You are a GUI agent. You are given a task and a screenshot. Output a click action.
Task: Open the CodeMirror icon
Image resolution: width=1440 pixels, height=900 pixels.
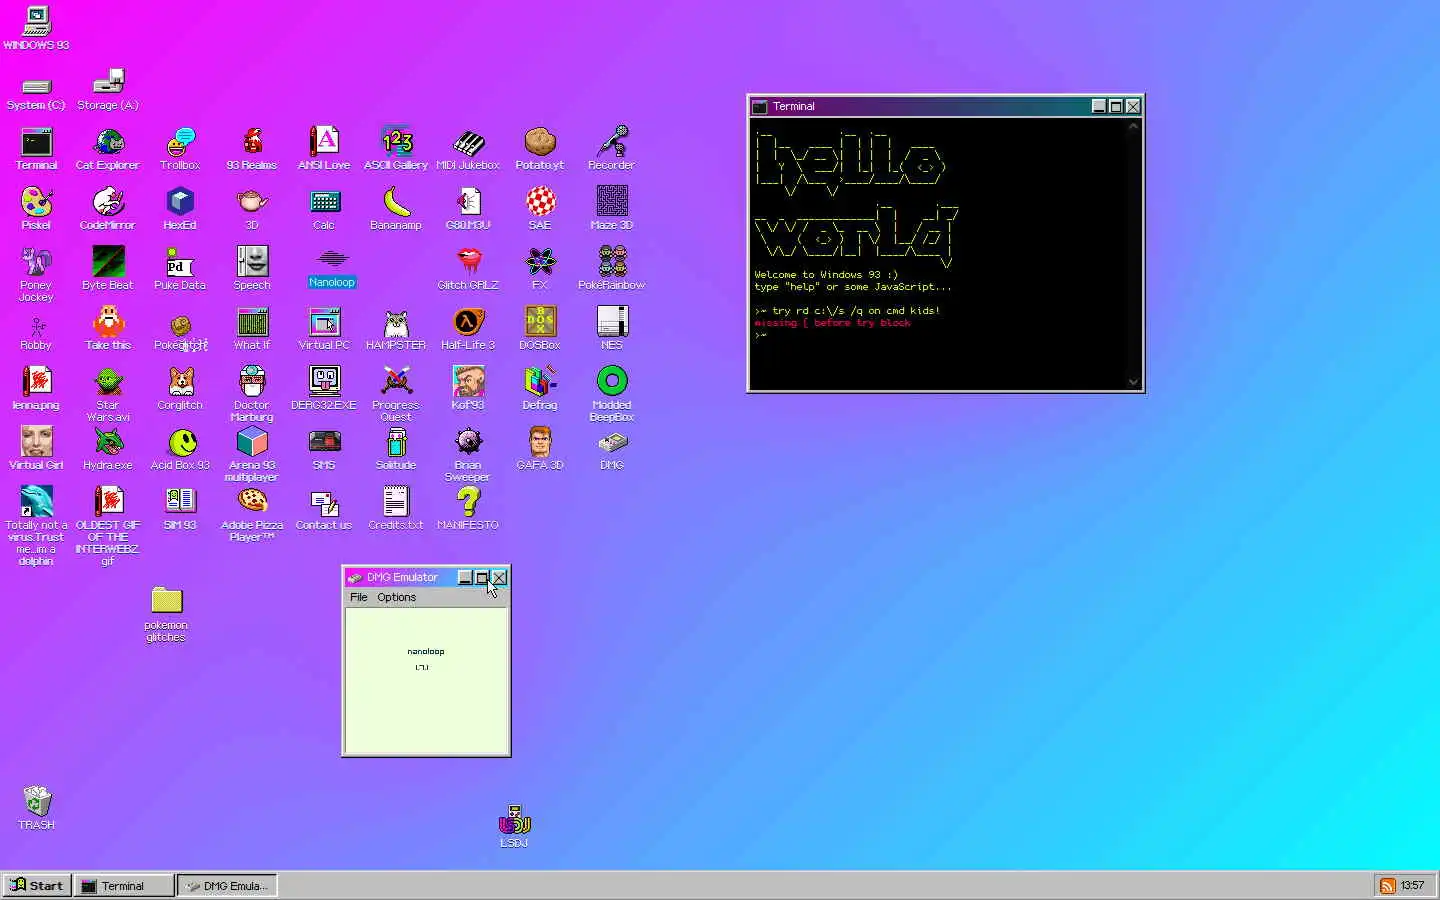(108, 209)
